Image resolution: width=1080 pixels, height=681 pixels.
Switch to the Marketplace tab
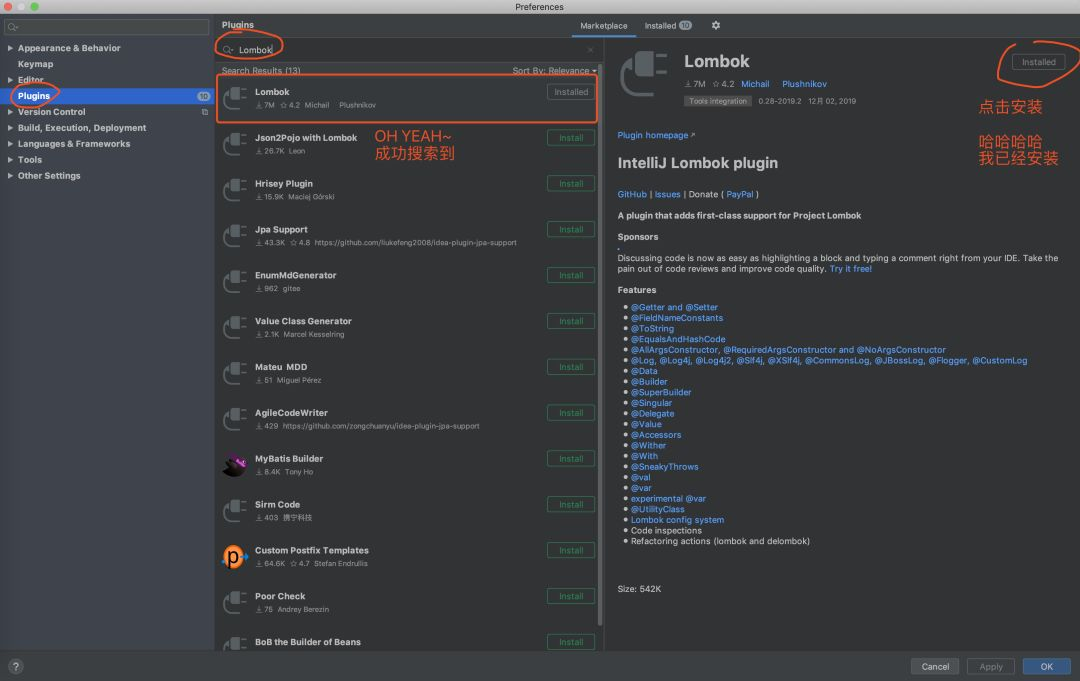click(x=603, y=25)
